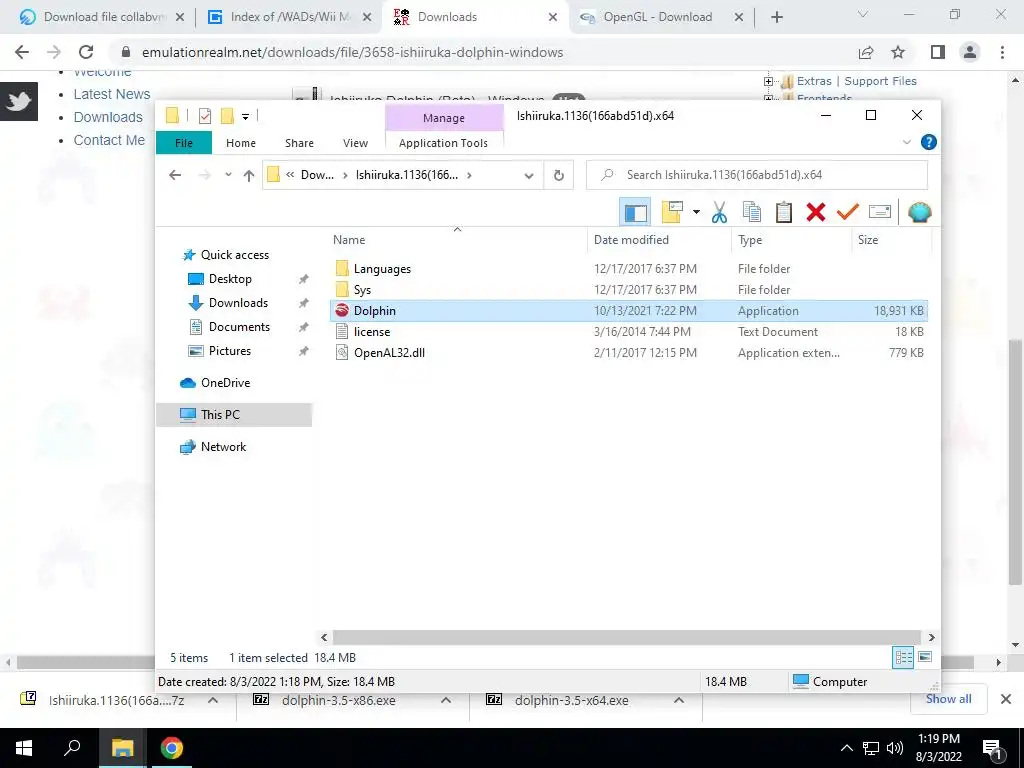Viewport: 1024px width, 768px height.
Task: Open Documents in navigation pane
Action: (239, 327)
